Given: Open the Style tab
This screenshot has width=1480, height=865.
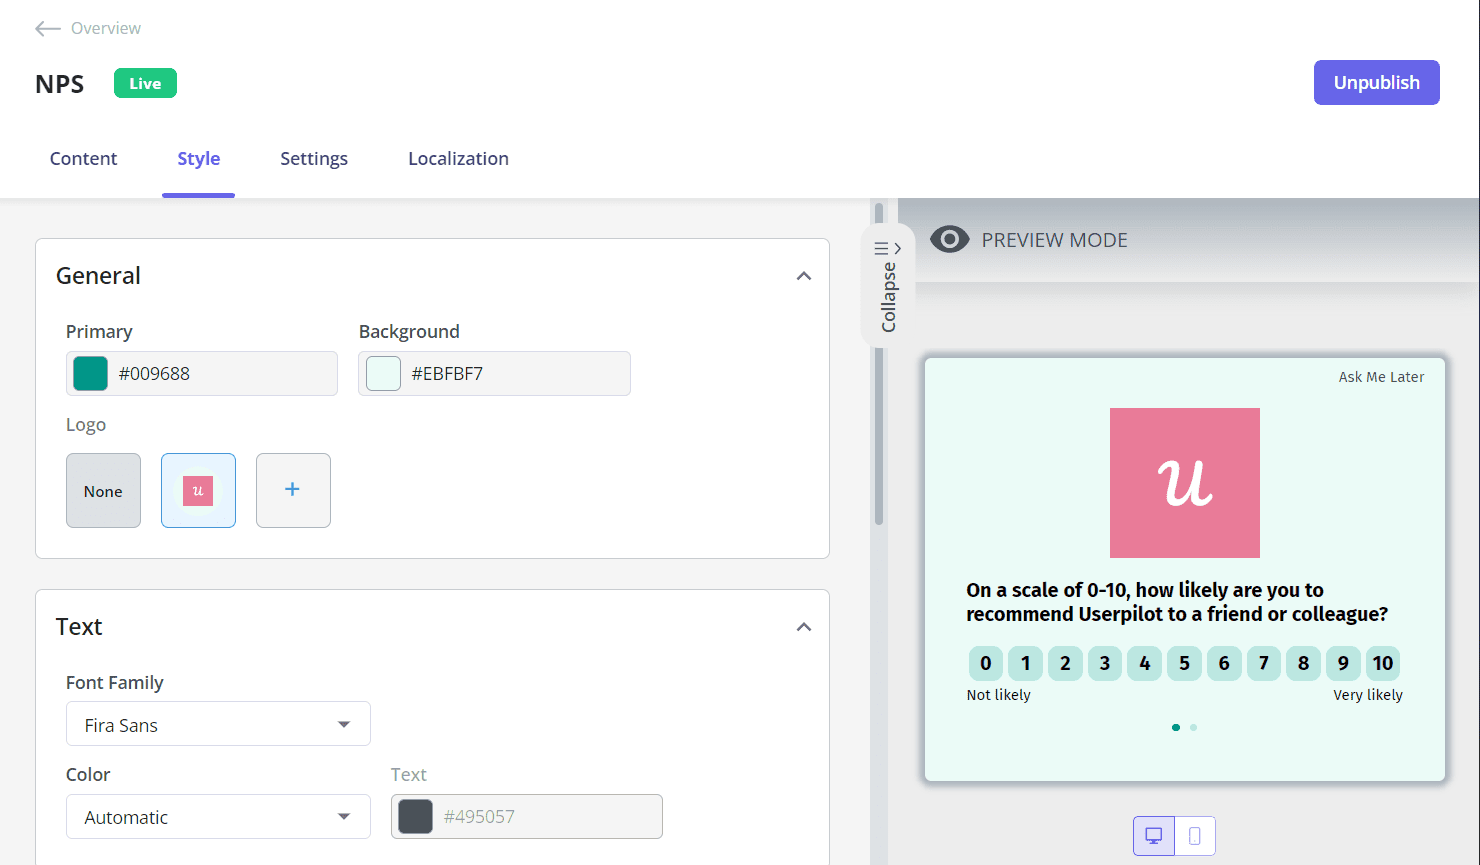Looking at the screenshot, I should point(198,158).
